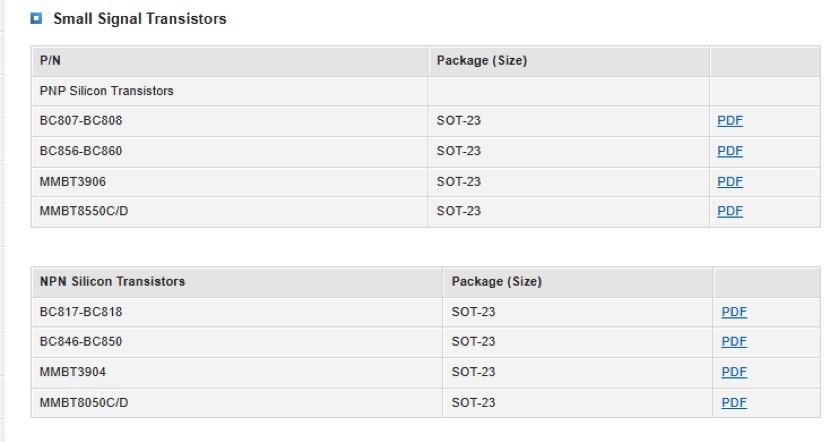Click the Small Signal Transistors heading
Viewport: 830px width, 442px height.
(139, 19)
